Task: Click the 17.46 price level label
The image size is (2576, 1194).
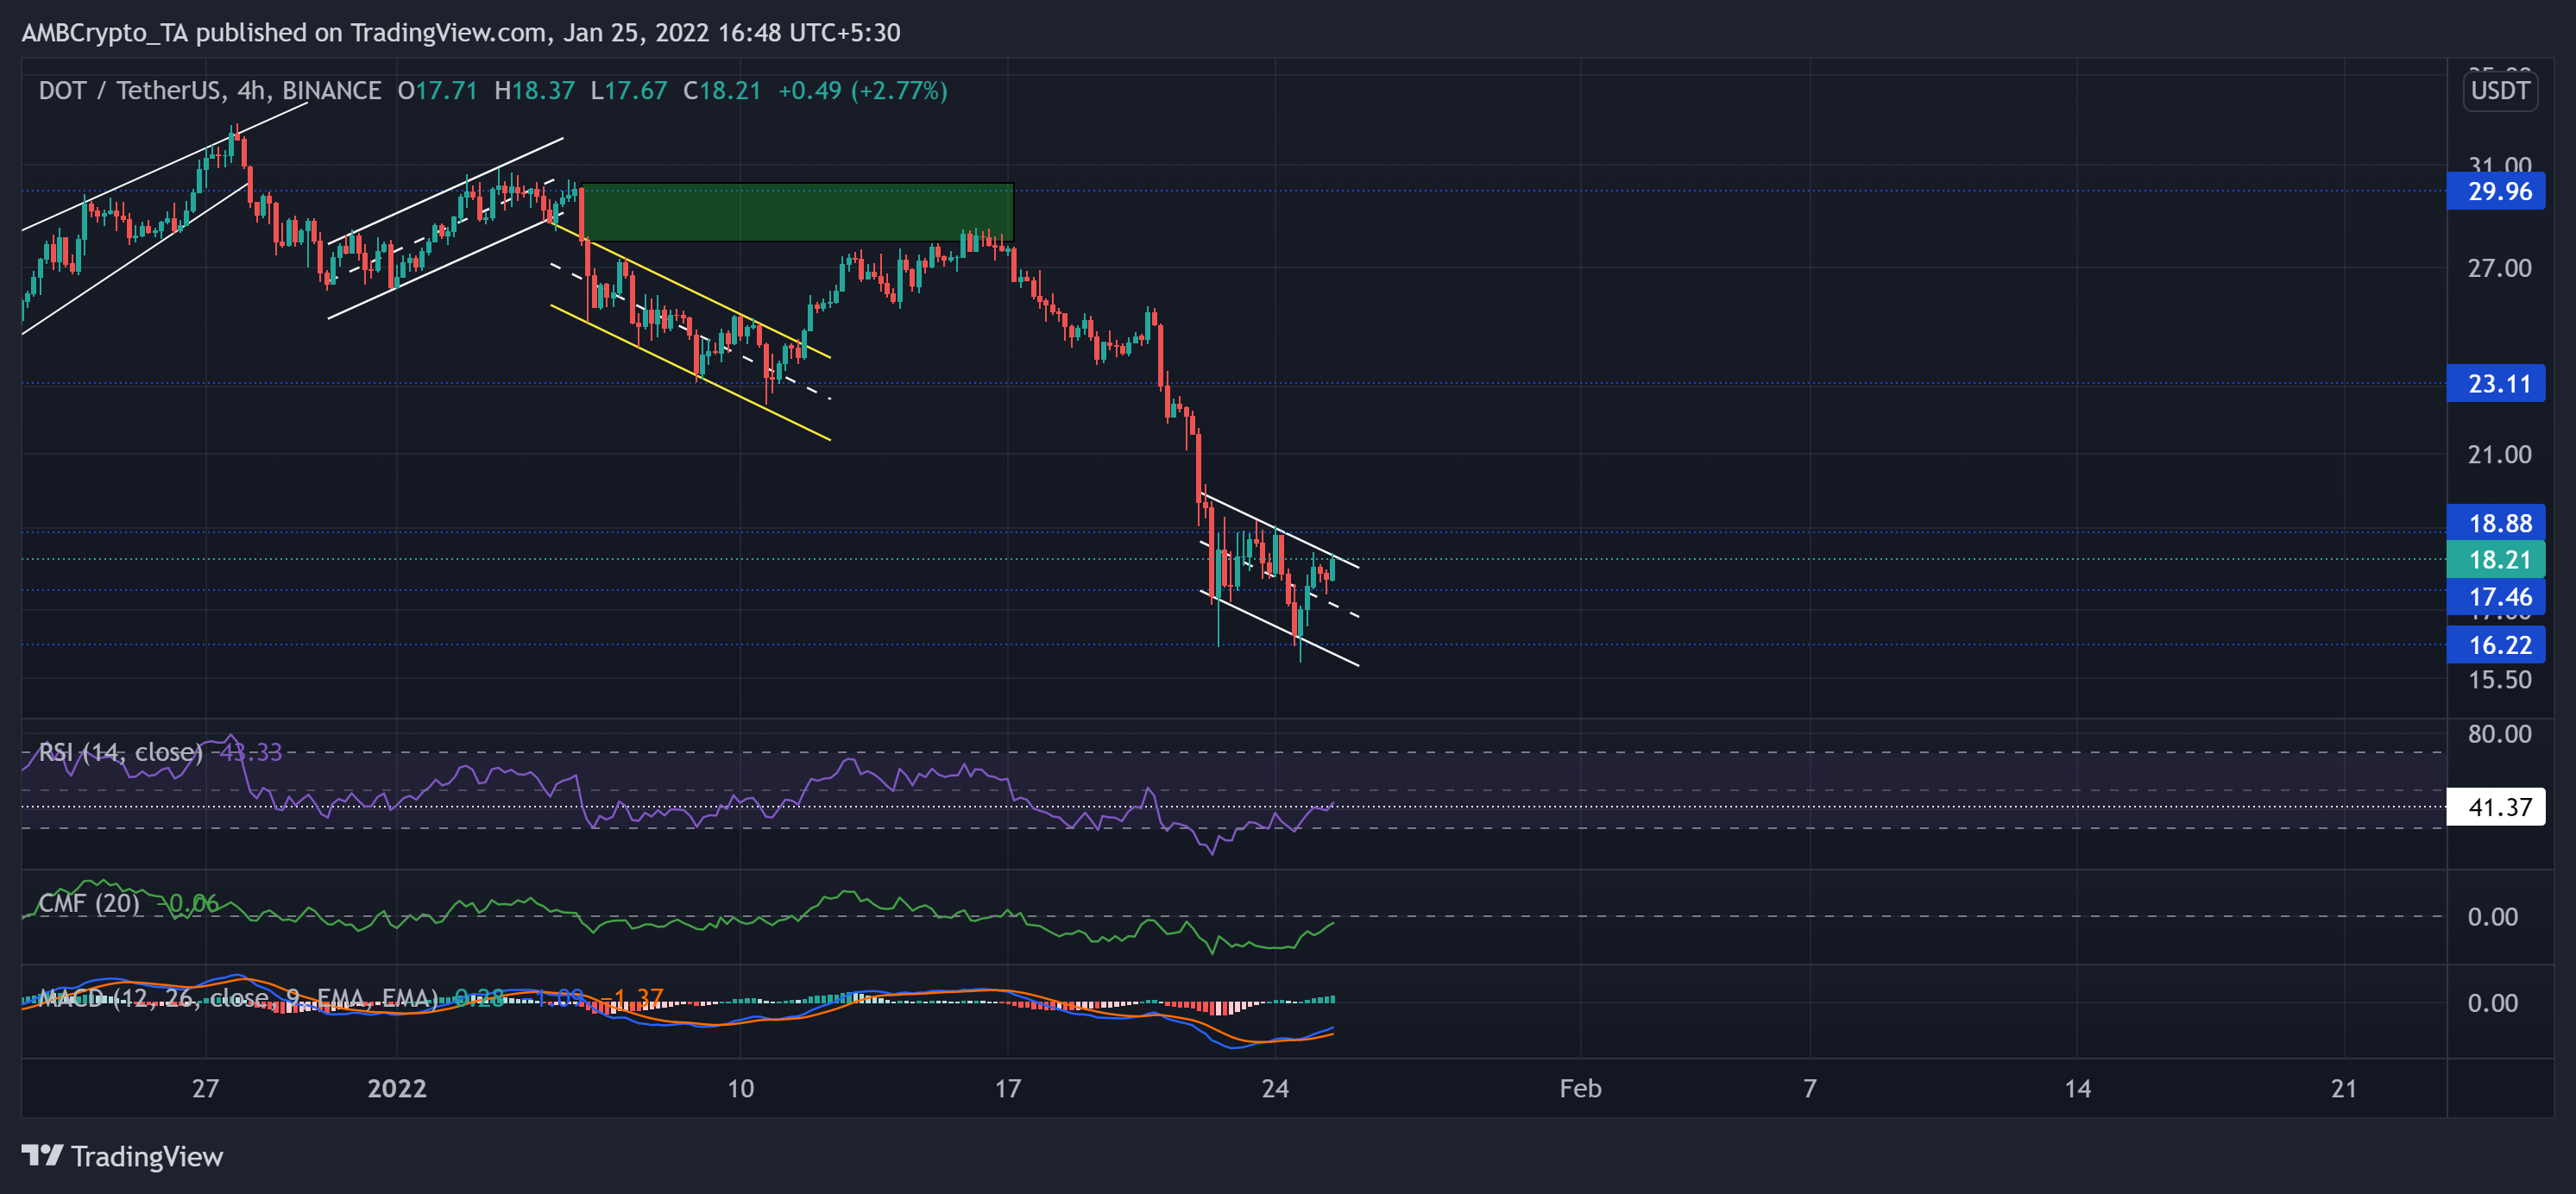Action: click(2495, 597)
